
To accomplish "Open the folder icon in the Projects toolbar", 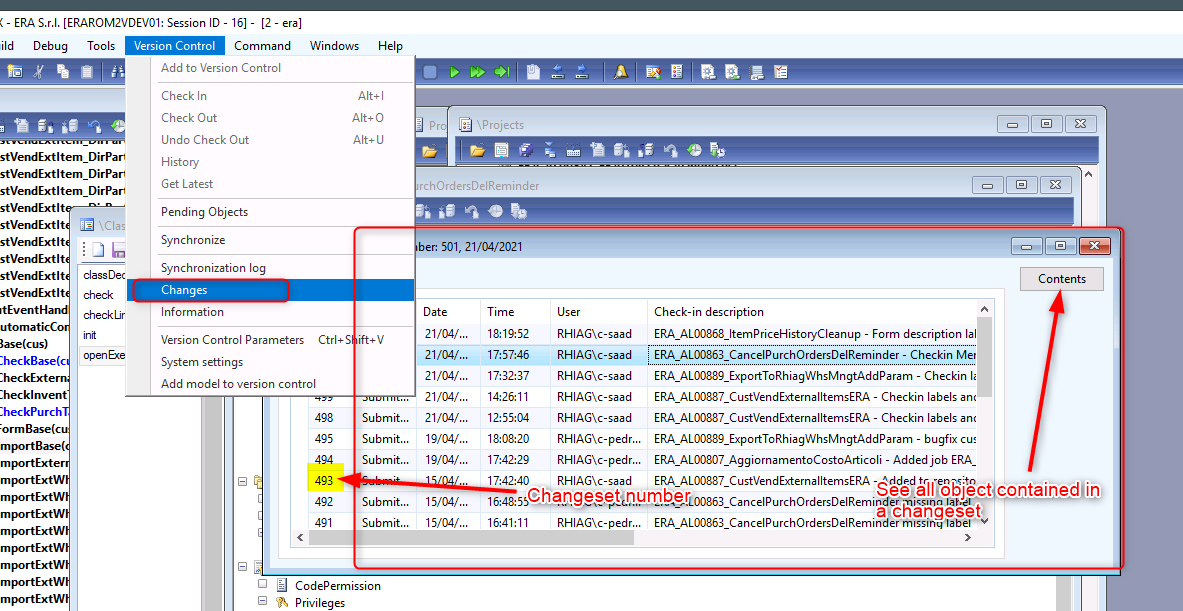I will tap(477, 149).
